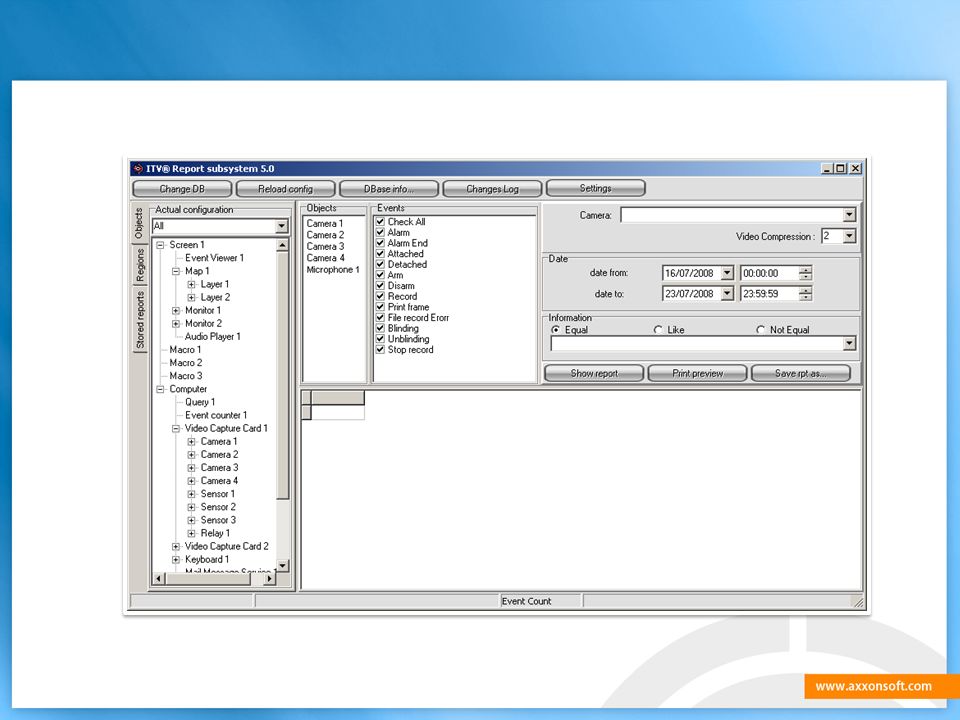Click Print preview

click(697, 373)
